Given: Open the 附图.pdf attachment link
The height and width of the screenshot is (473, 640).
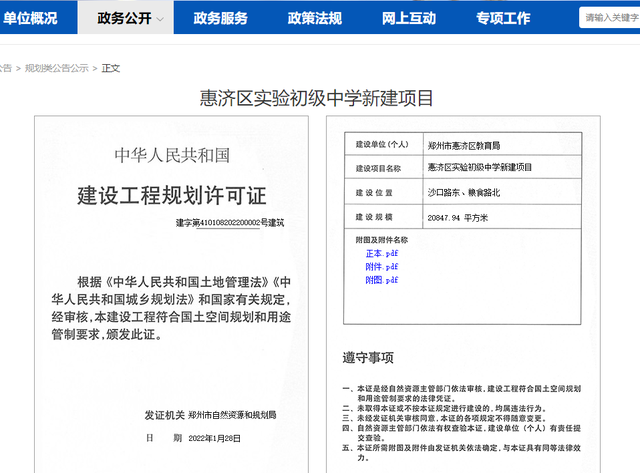Looking at the screenshot, I should pyautogui.click(x=382, y=280).
